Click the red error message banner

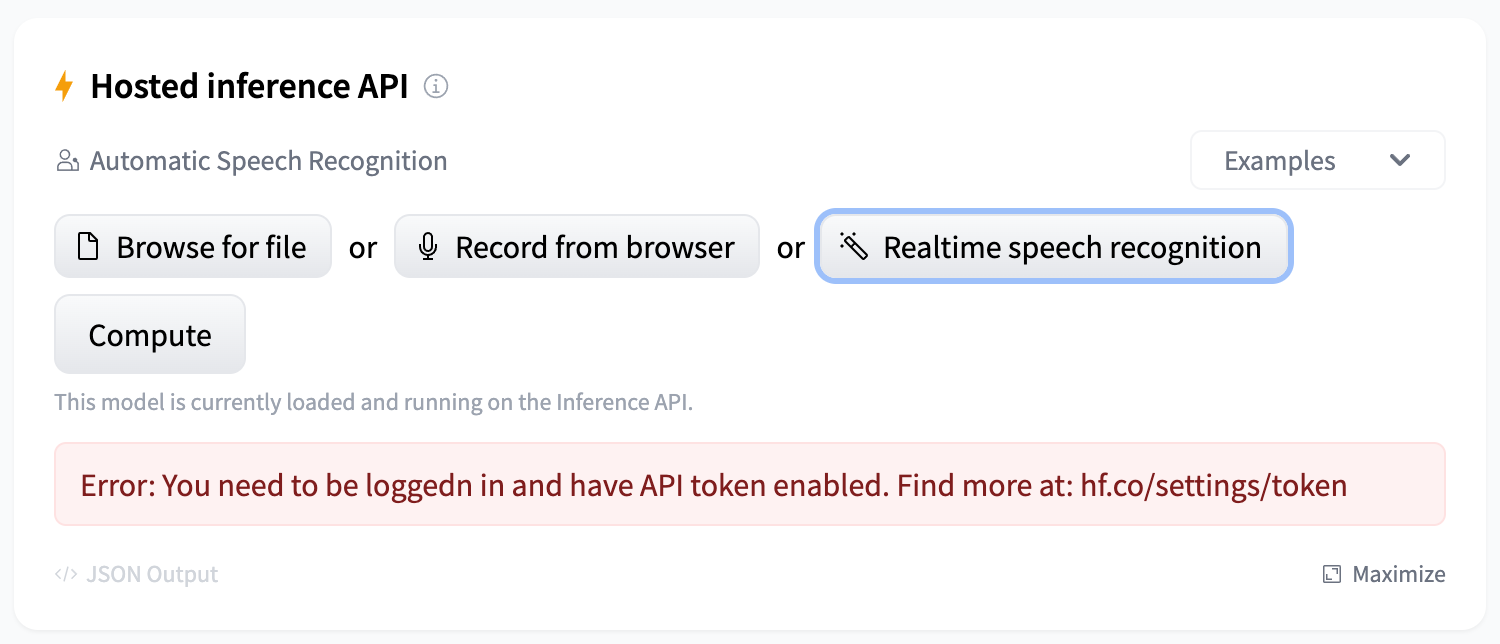click(750, 485)
